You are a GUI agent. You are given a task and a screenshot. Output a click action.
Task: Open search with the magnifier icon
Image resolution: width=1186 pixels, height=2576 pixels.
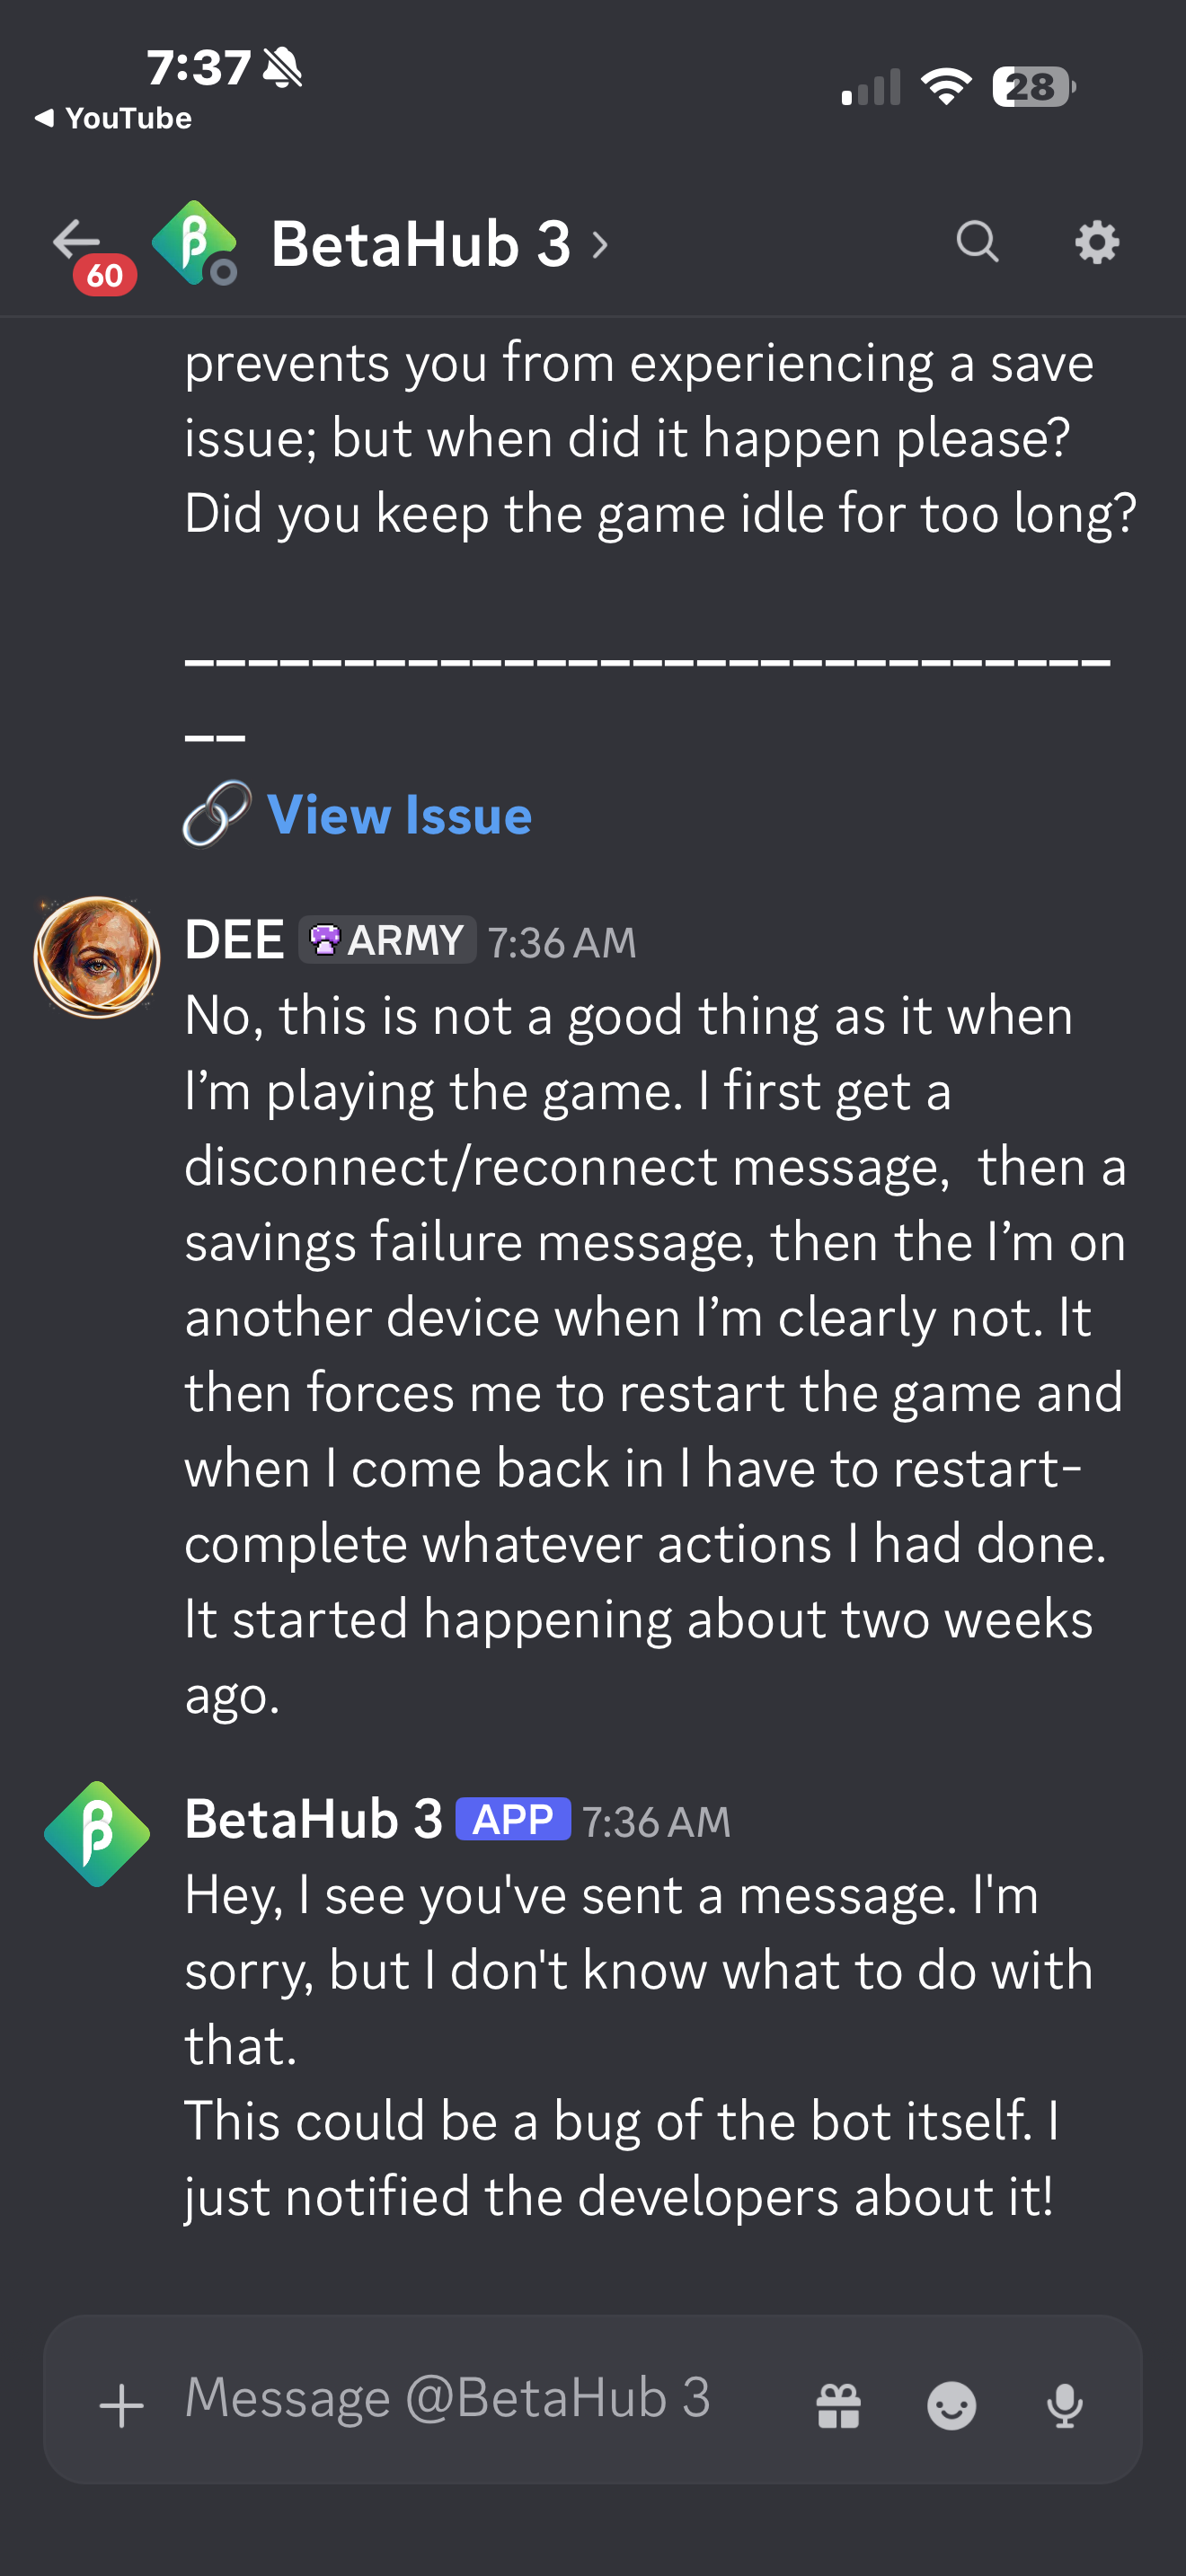977,242
